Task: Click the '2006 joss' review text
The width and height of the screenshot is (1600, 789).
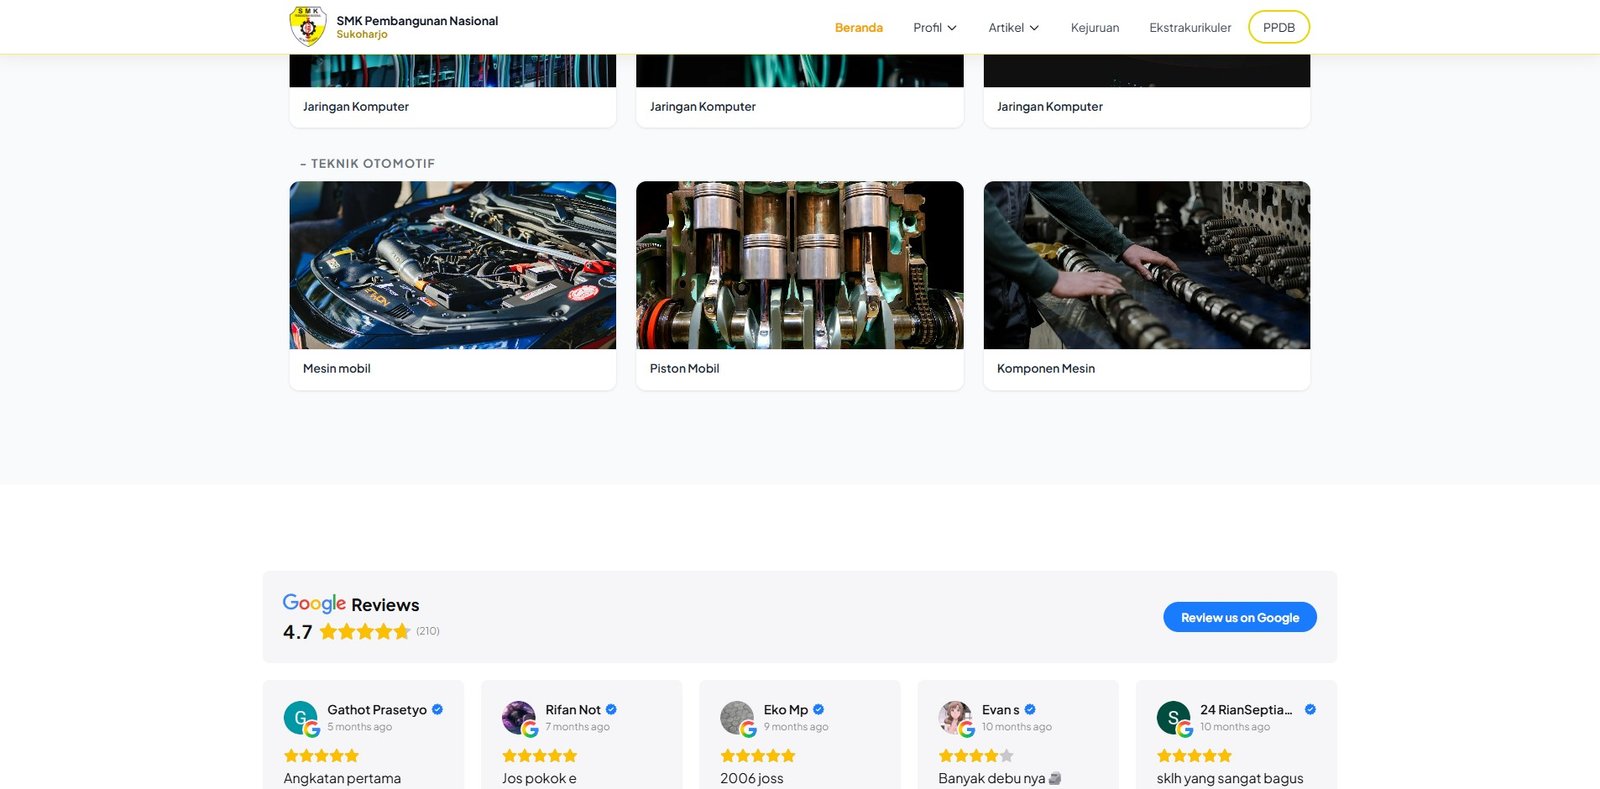Action: (x=752, y=778)
